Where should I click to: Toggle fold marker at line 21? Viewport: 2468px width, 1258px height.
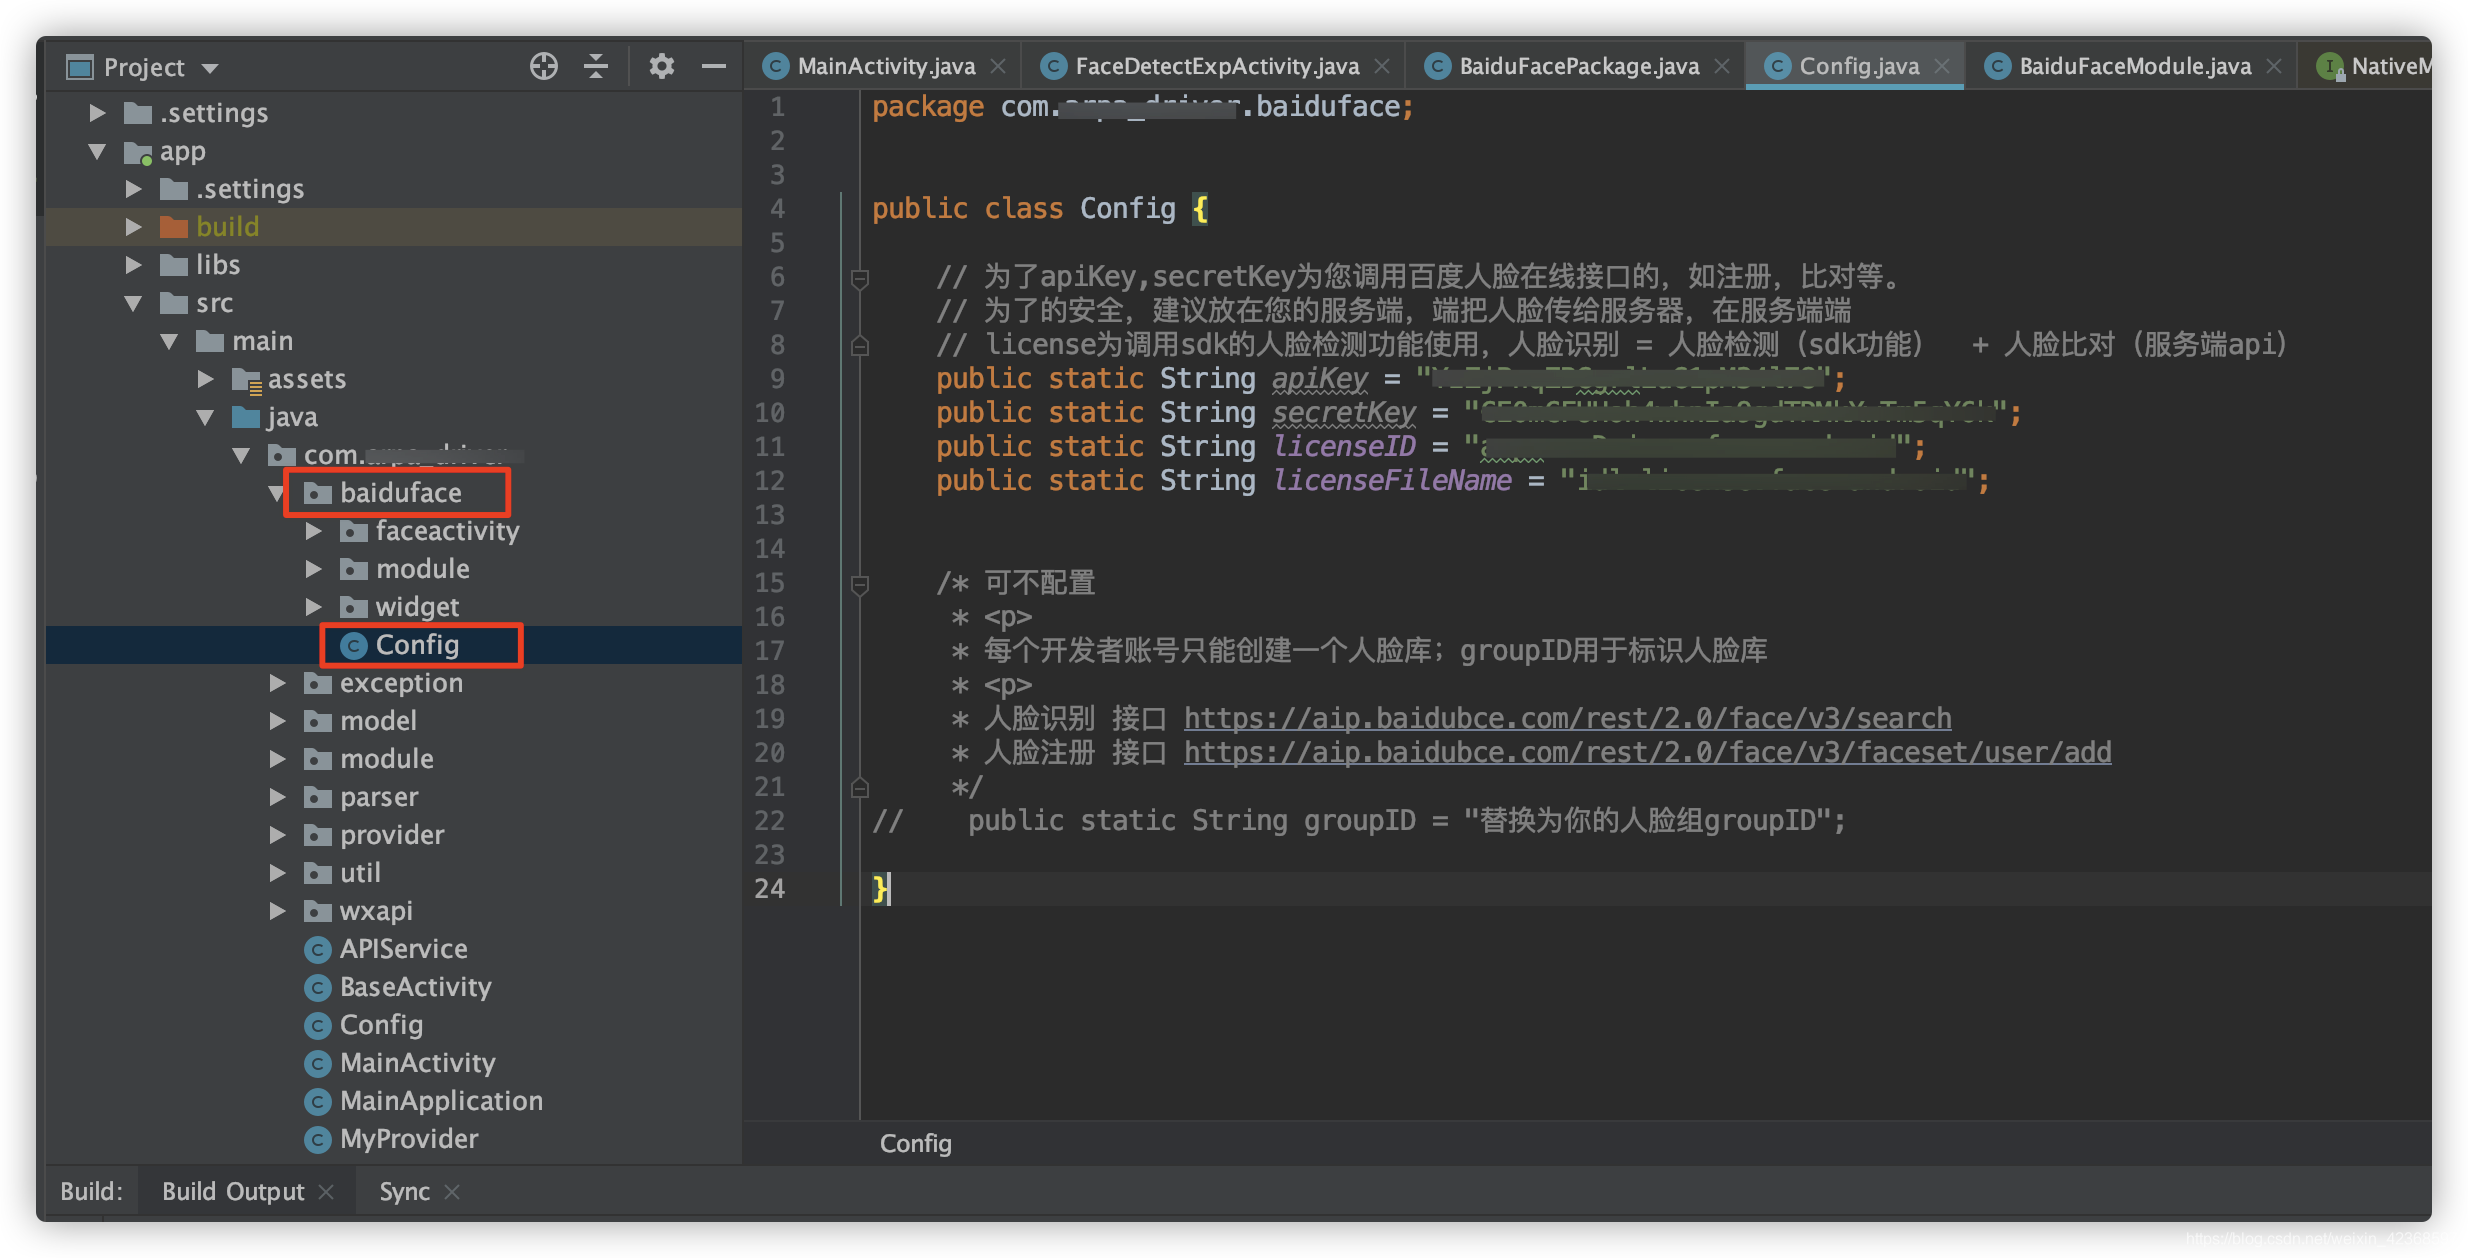(x=859, y=788)
